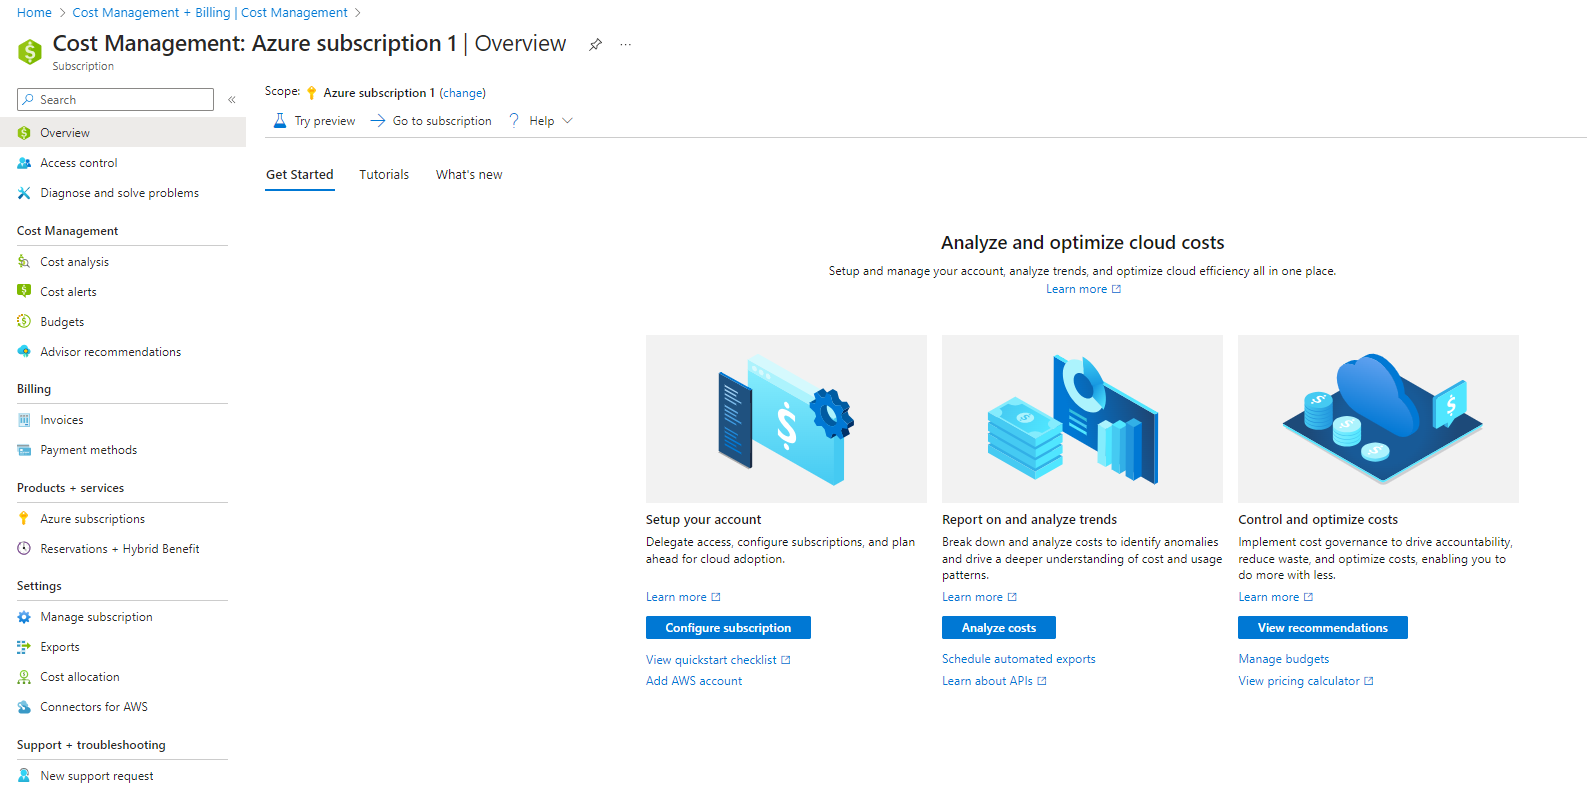Click the Try preview flask icon
The image size is (1587, 785).
(x=280, y=121)
